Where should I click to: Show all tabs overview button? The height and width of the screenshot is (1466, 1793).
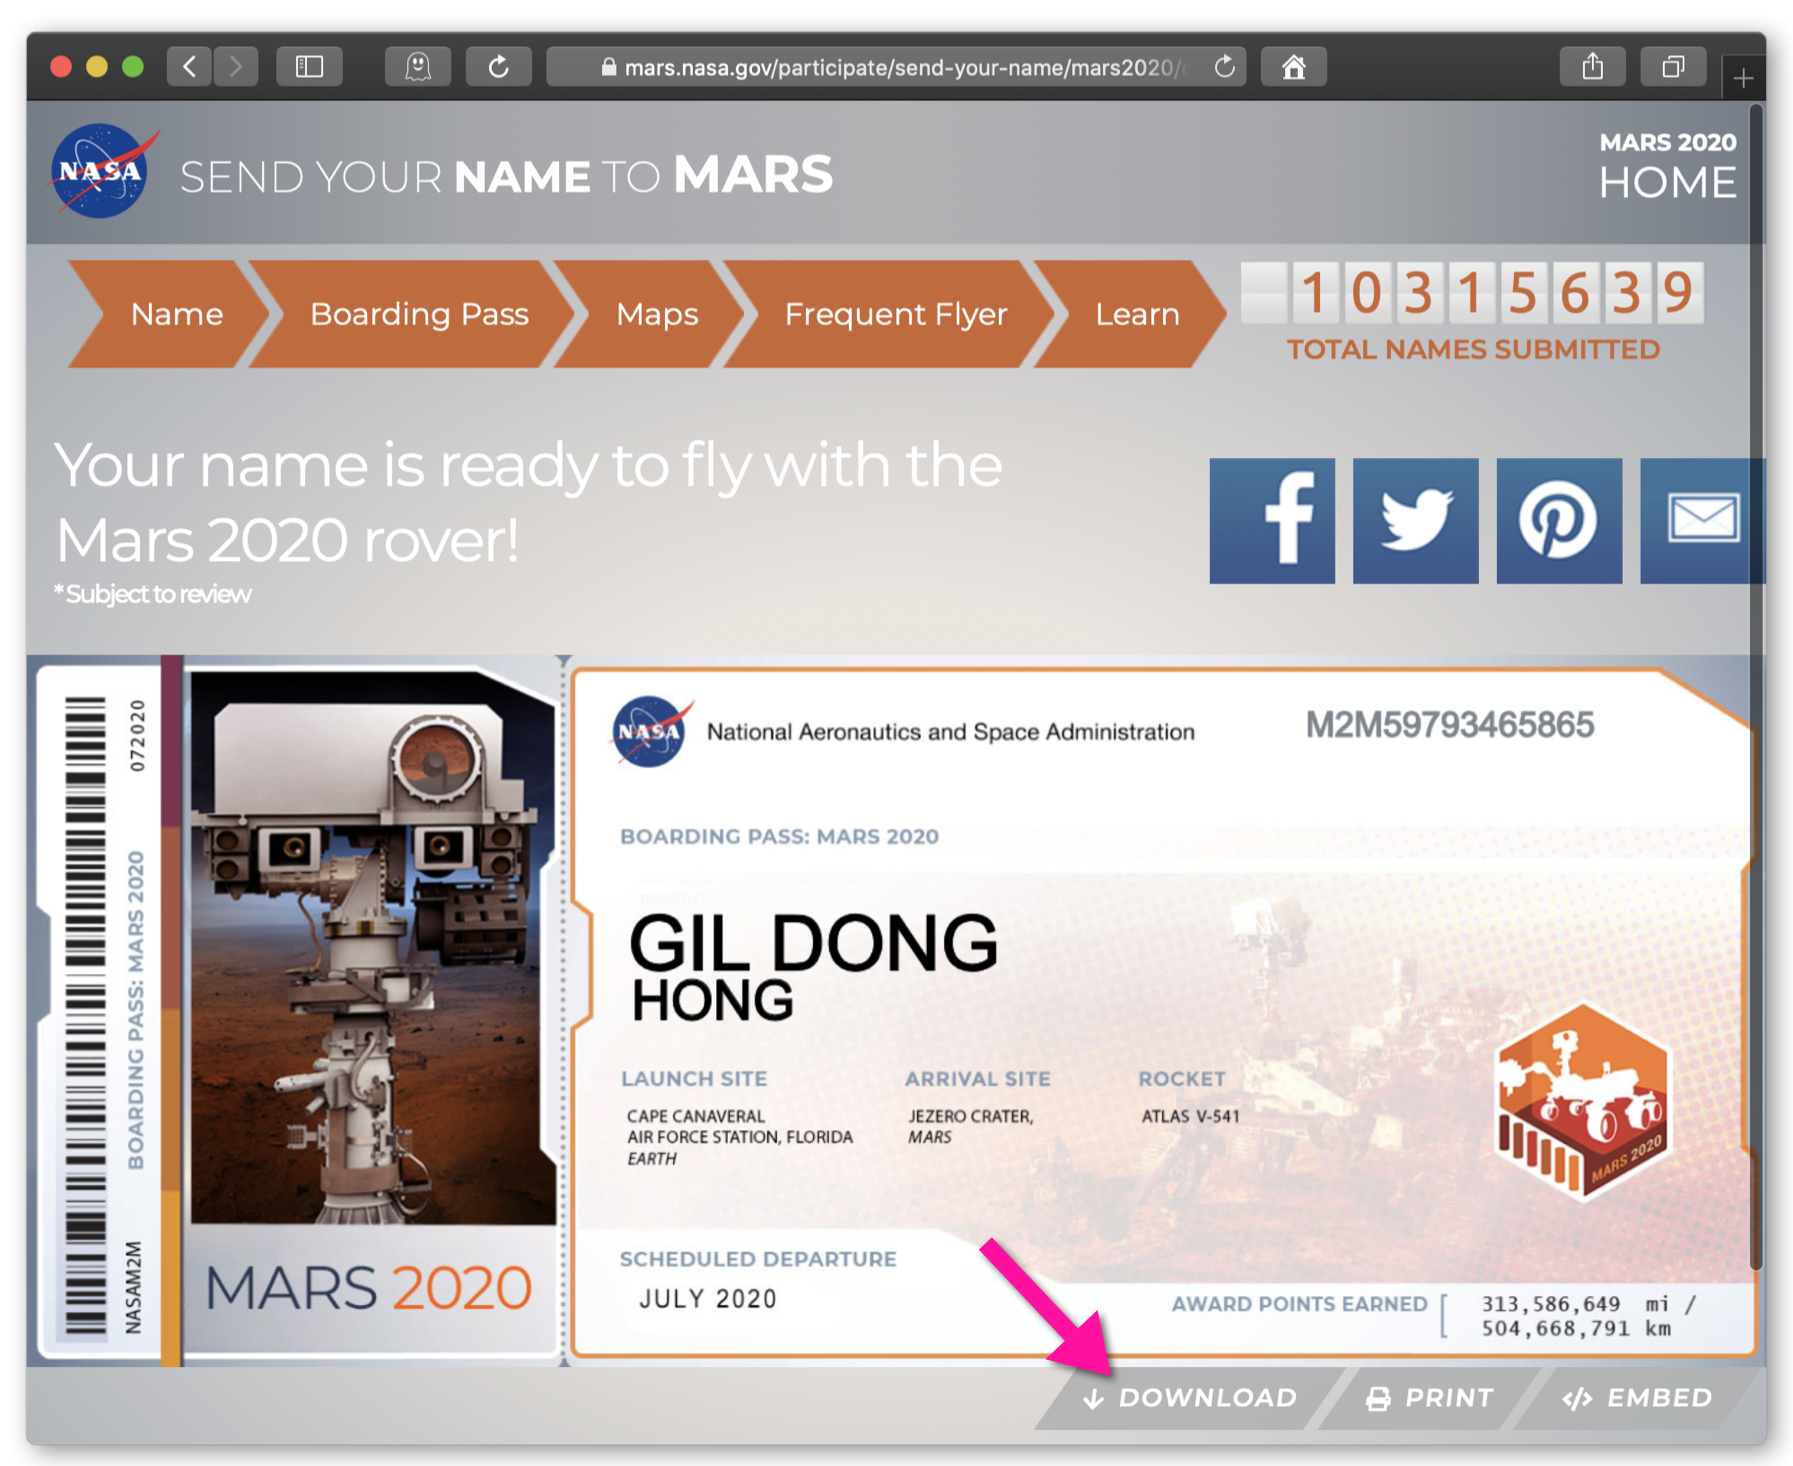pyautogui.click(x=1673, y=67)
